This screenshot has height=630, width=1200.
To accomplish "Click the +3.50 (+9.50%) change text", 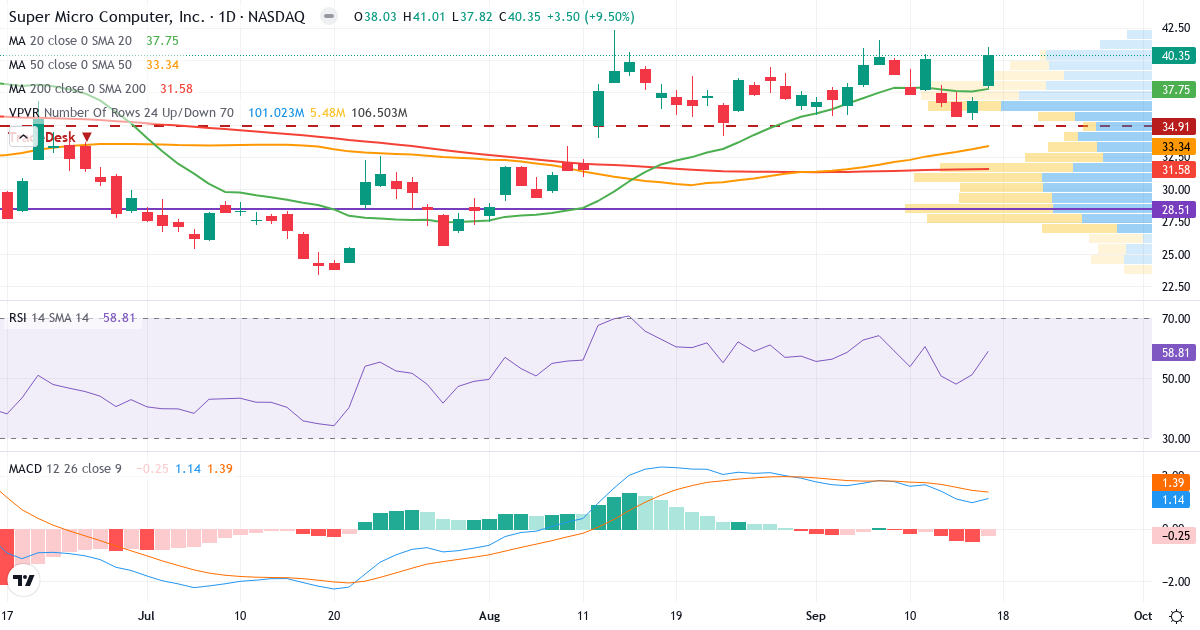I will 592,17.
